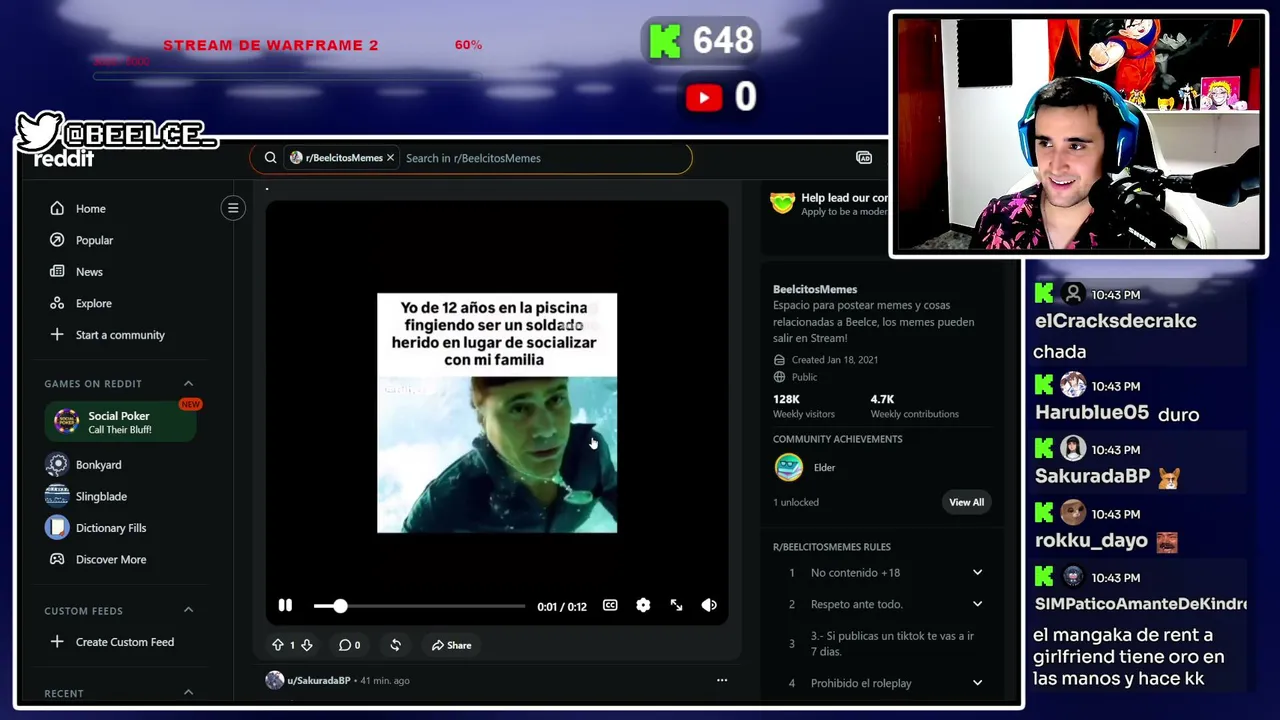
Task: Click chat username elCracksdecrakc
Action: coord(1115,321)
